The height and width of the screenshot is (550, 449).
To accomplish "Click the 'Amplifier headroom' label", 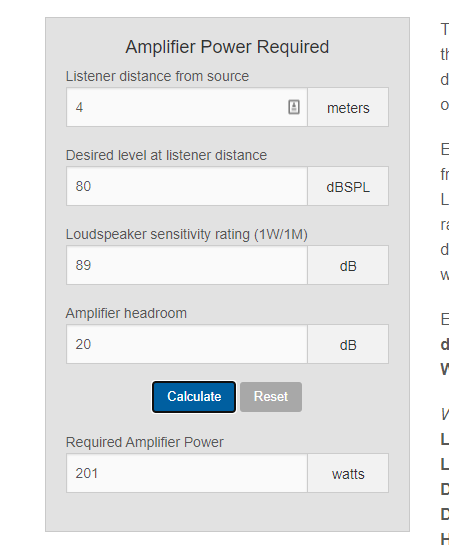I will (126, 313).
